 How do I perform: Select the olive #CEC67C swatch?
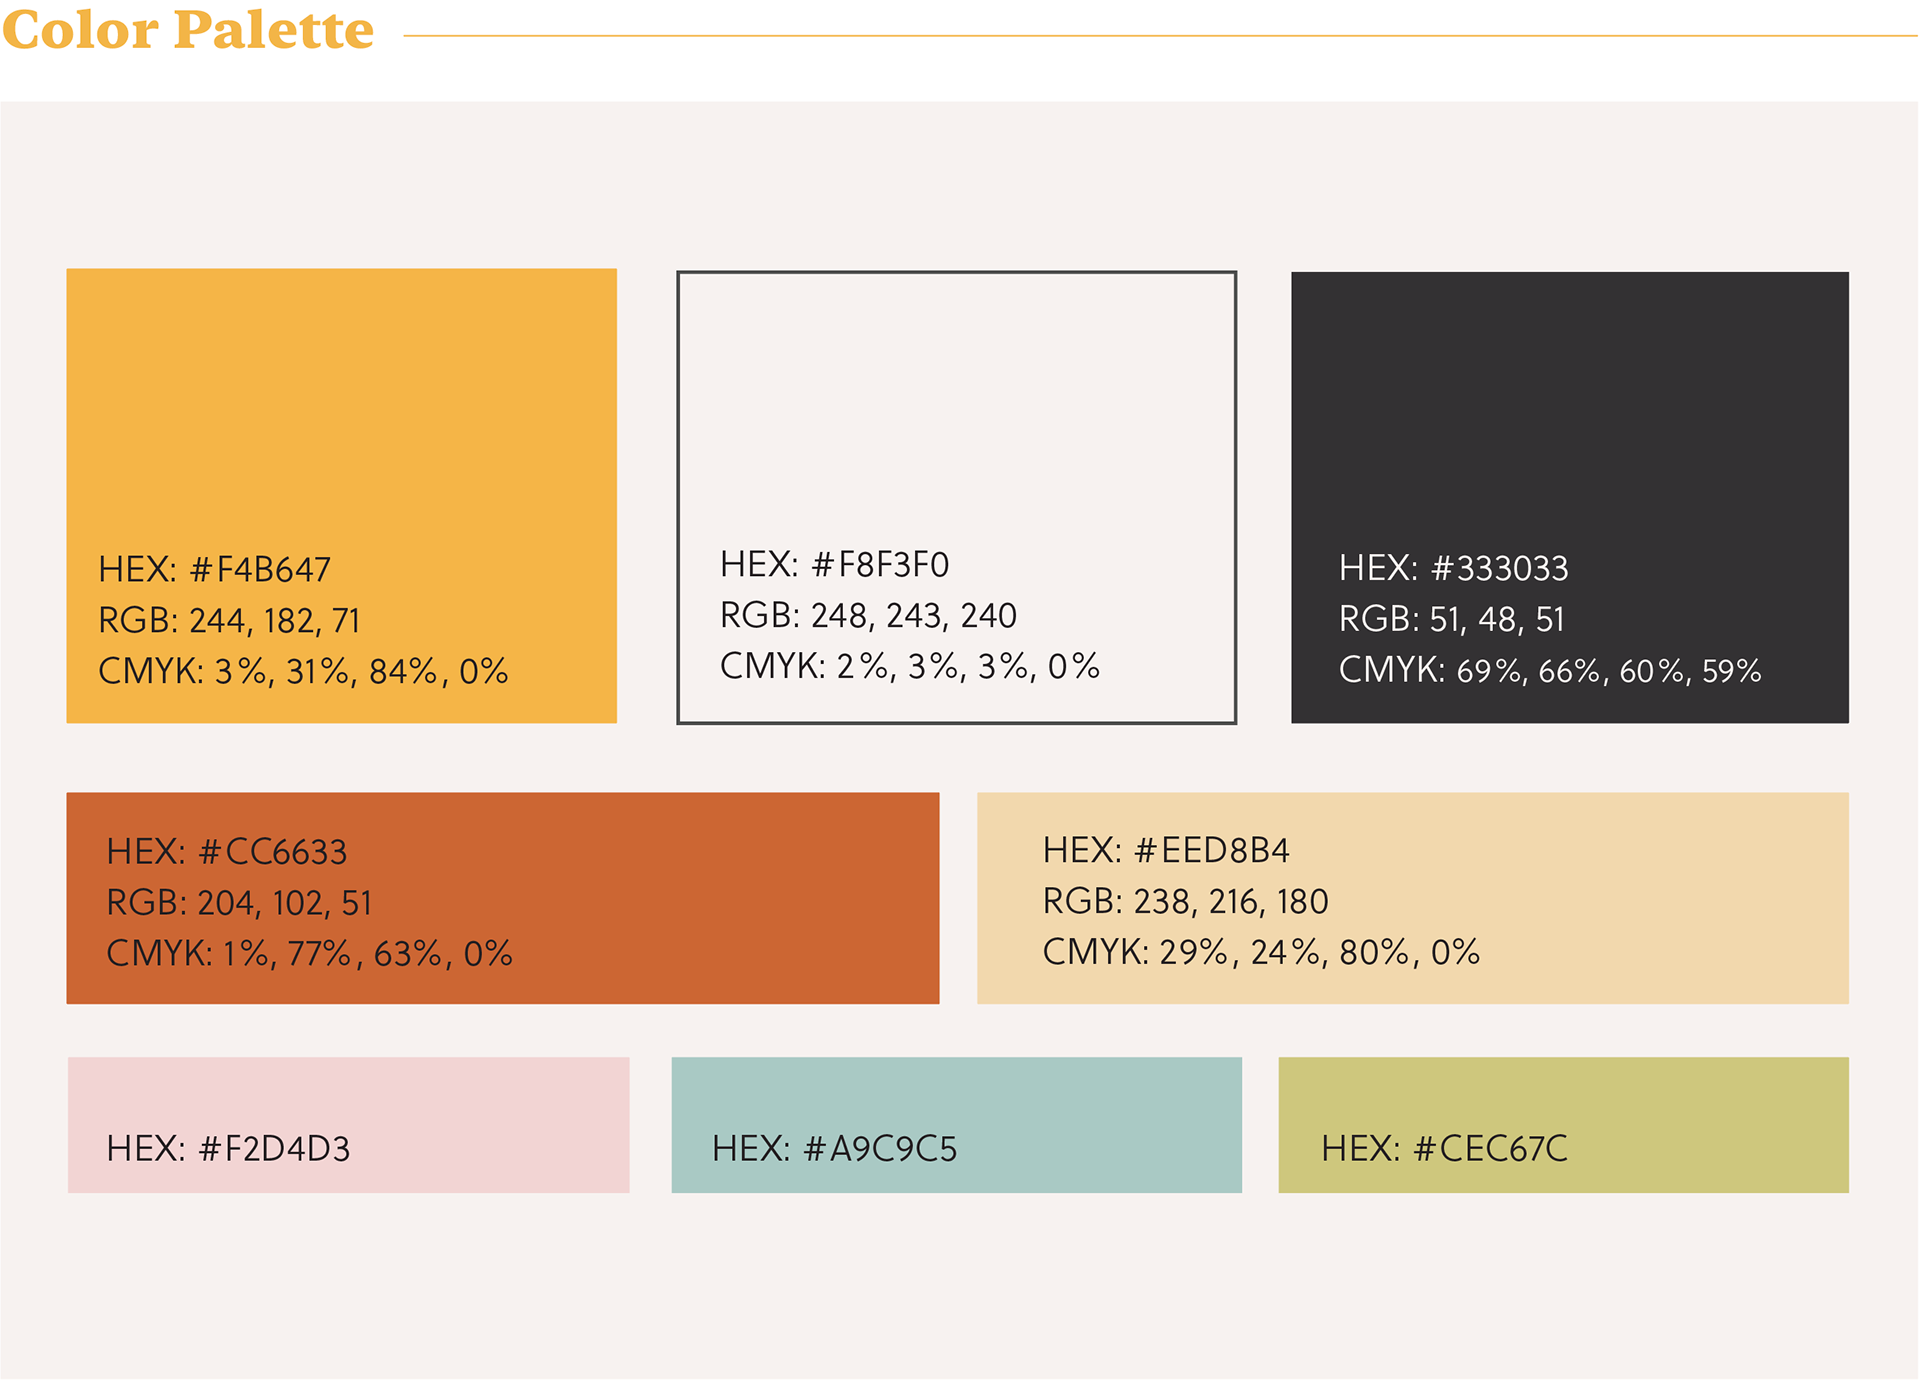[1563, 1125]
